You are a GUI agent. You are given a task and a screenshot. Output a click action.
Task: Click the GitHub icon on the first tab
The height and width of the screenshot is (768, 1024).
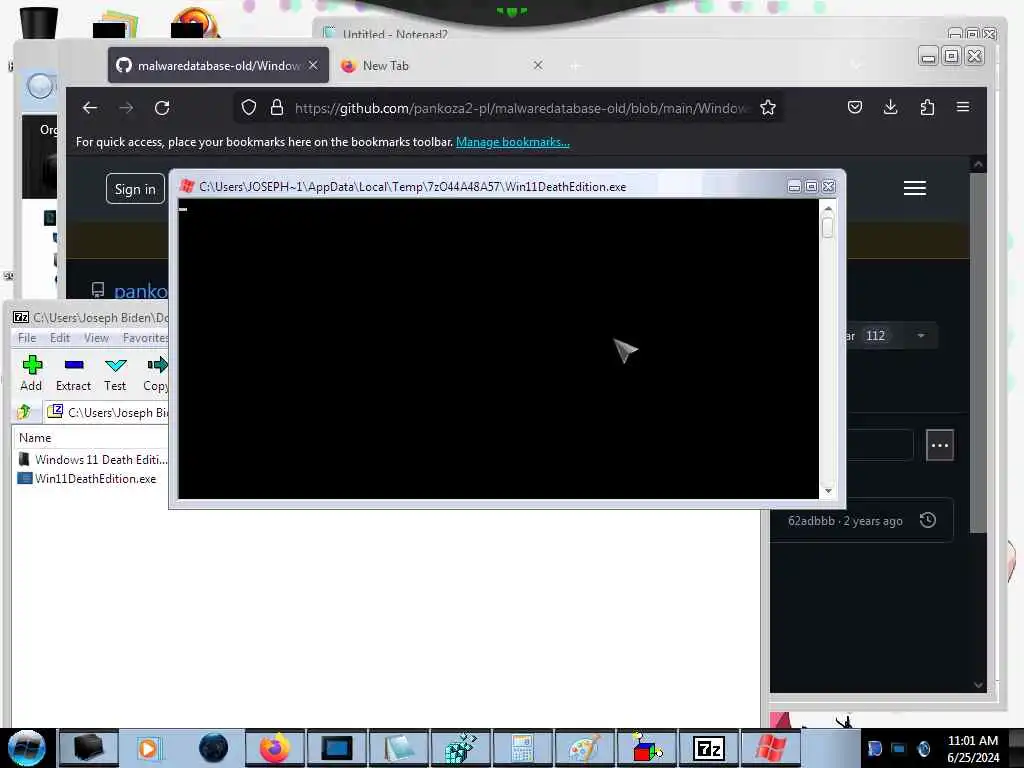coord(124,65)
